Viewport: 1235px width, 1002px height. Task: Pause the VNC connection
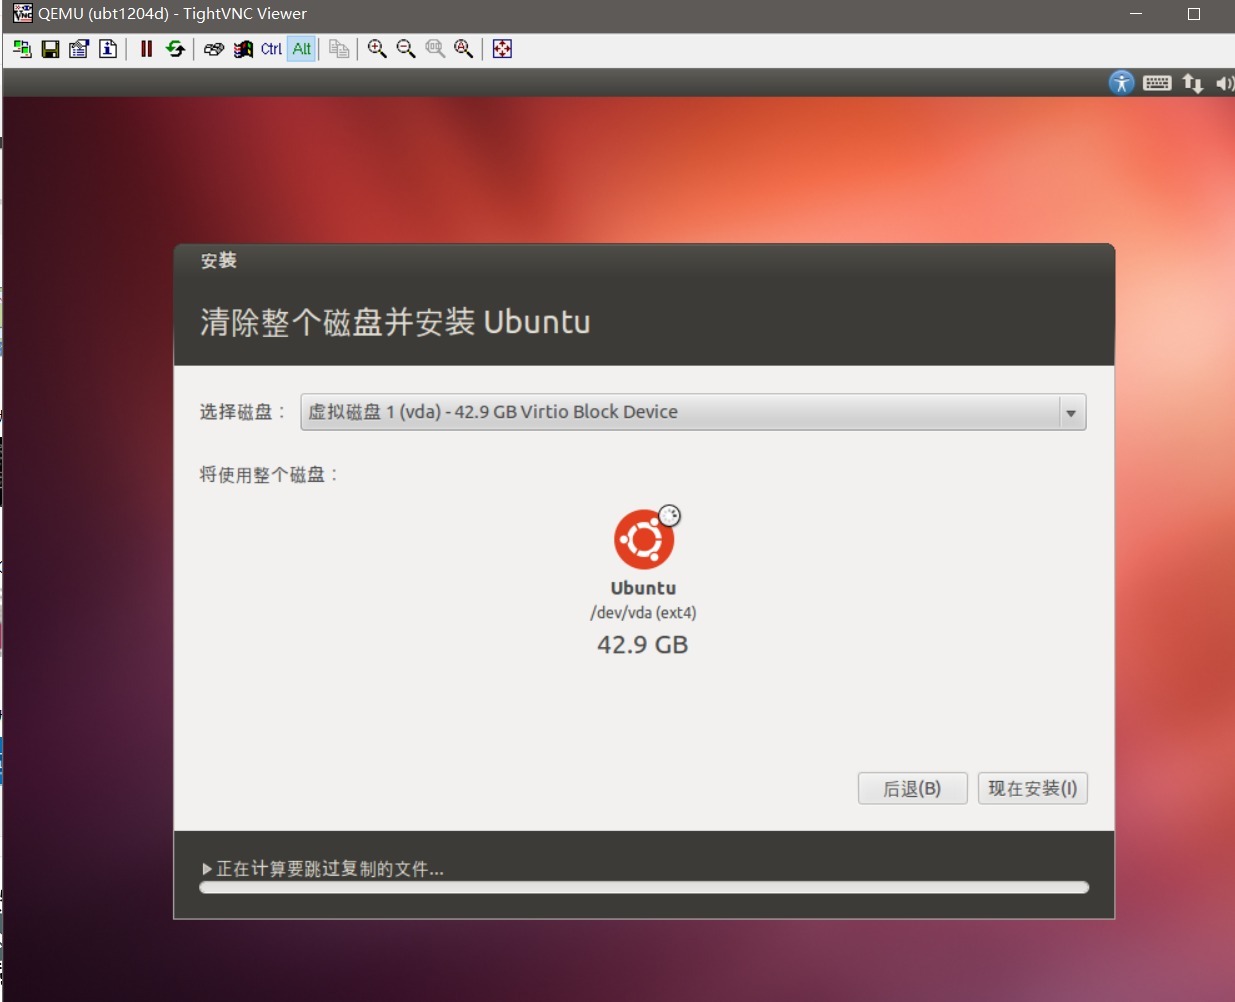(146, 49)
